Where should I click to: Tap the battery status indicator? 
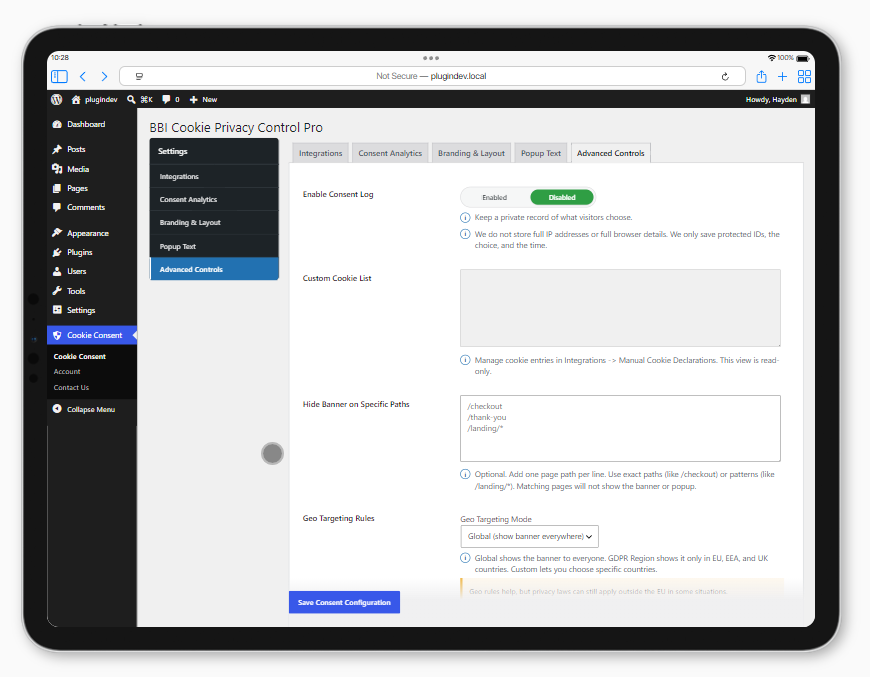point(803,58)
